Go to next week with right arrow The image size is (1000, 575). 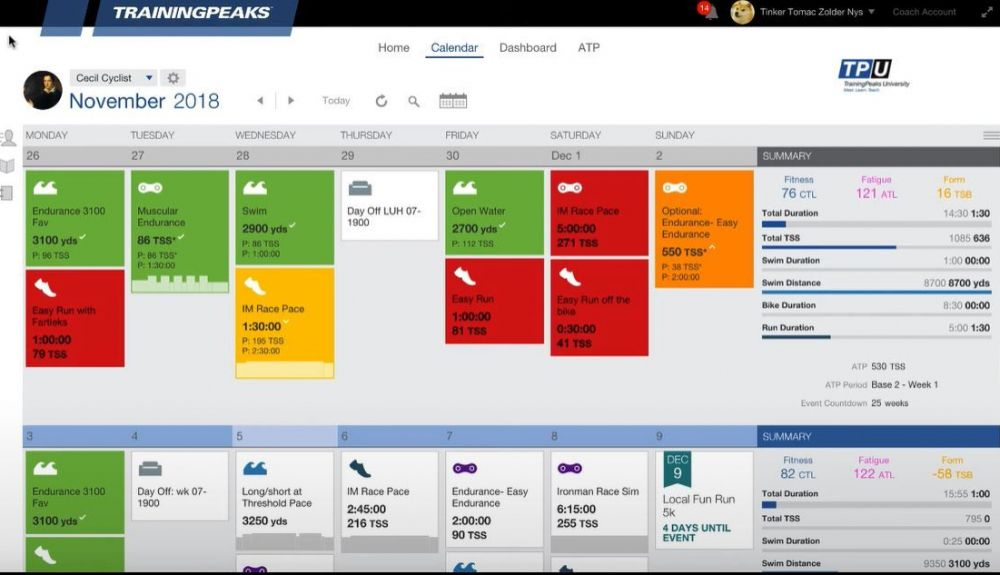(x=291, y=101)
